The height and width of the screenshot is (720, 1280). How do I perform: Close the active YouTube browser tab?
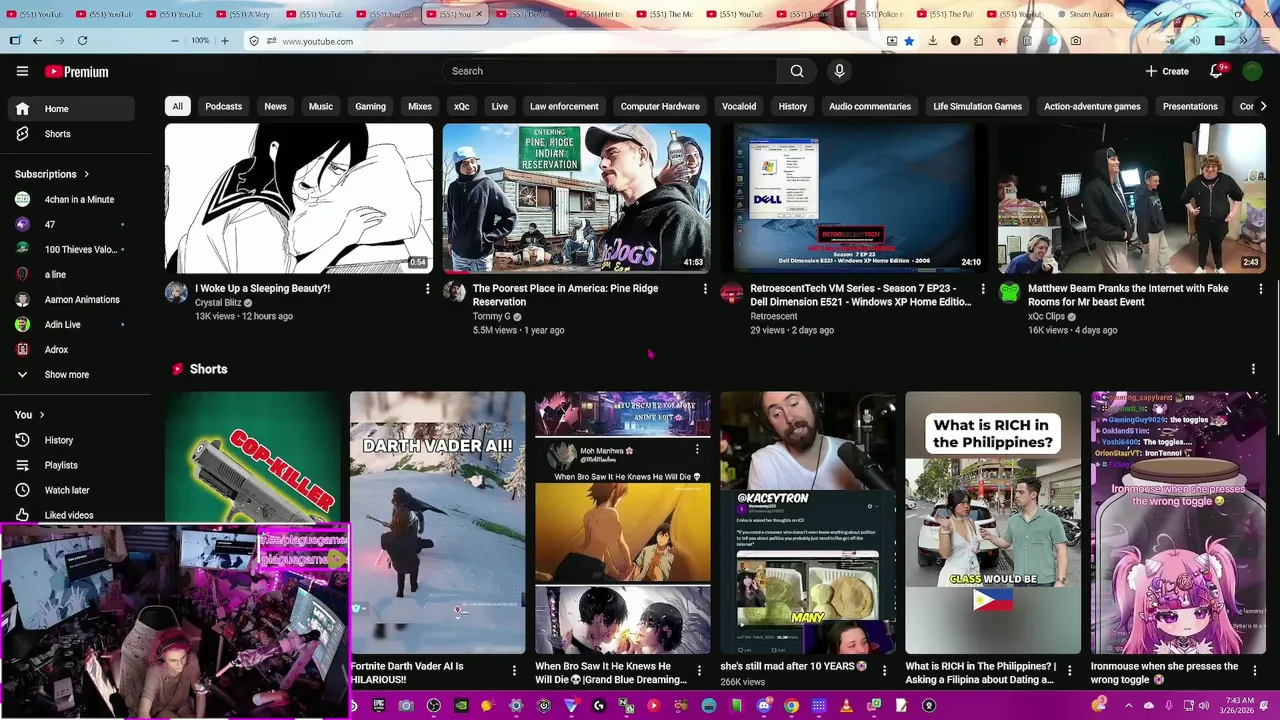pos(479,14)
